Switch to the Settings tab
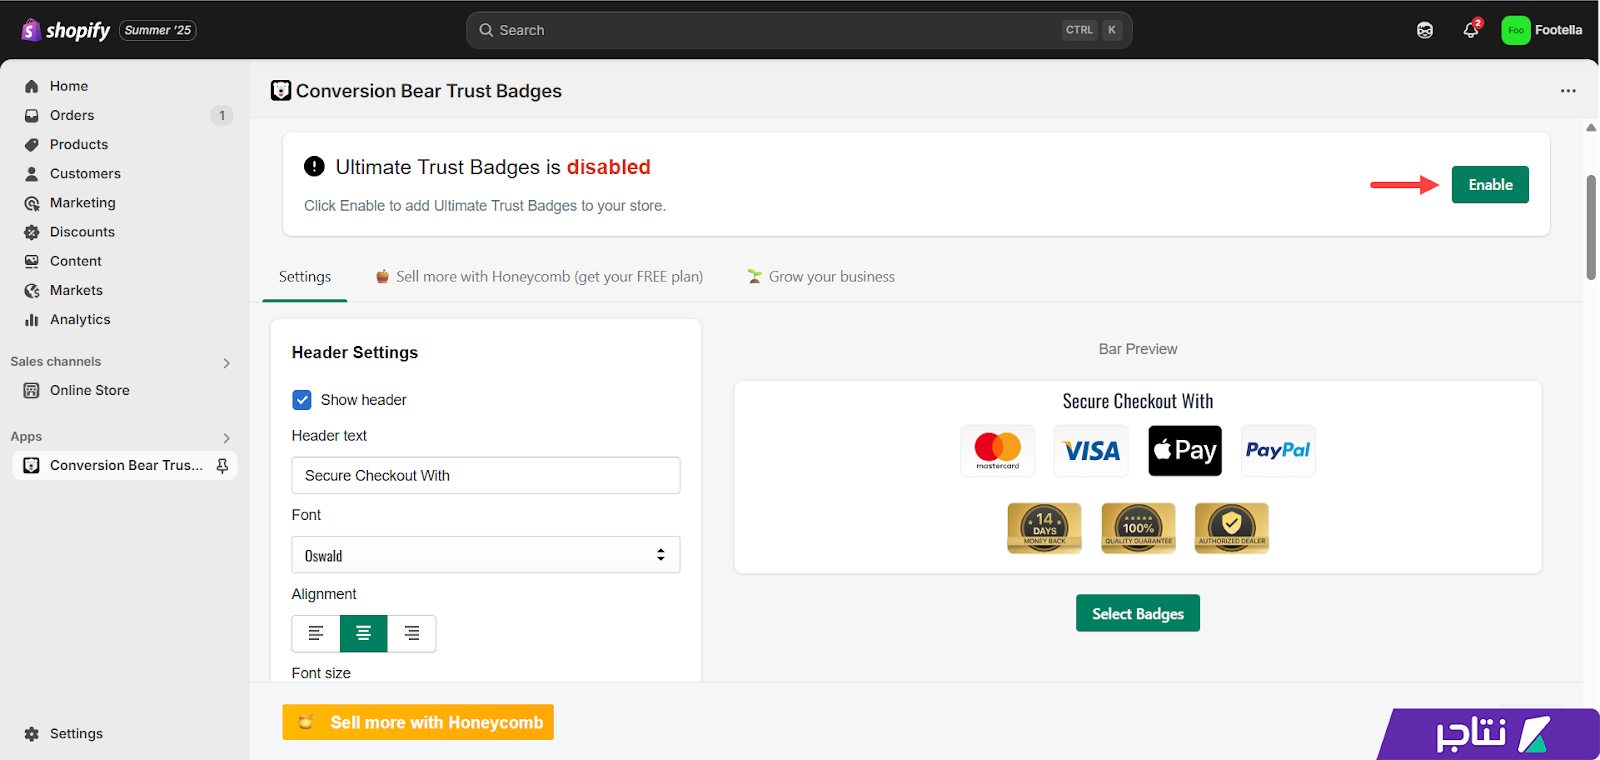The height and width of the screenshot is (760, 1600). click(305, 277)
